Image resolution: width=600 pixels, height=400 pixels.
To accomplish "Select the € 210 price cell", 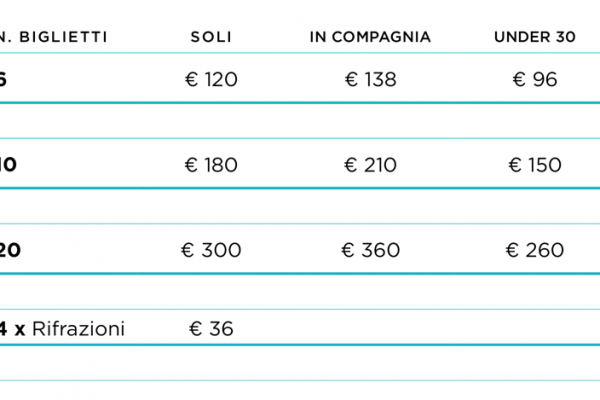I will tap(370, 165).
